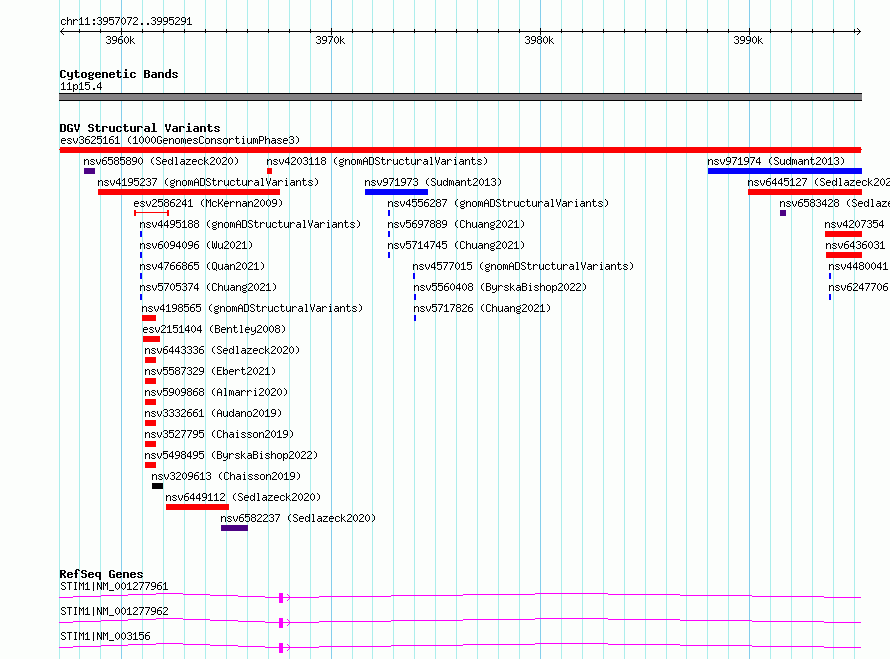Click the blue nsv971973 variant bar

click(396, 192)
